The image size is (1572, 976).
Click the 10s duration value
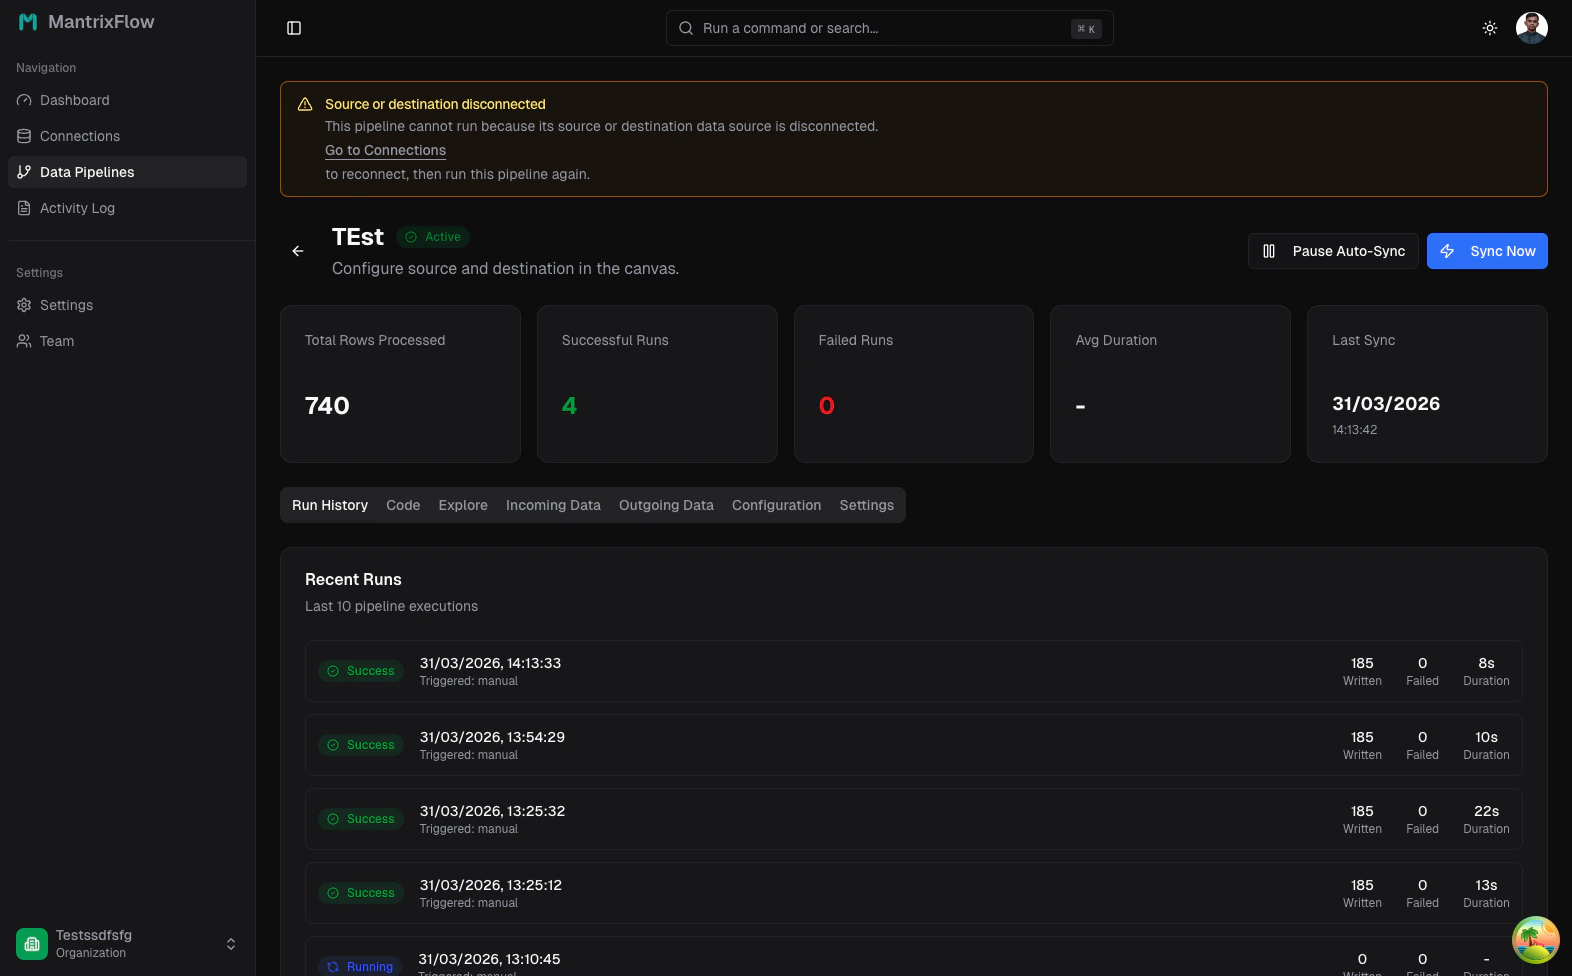point(1486,737)
